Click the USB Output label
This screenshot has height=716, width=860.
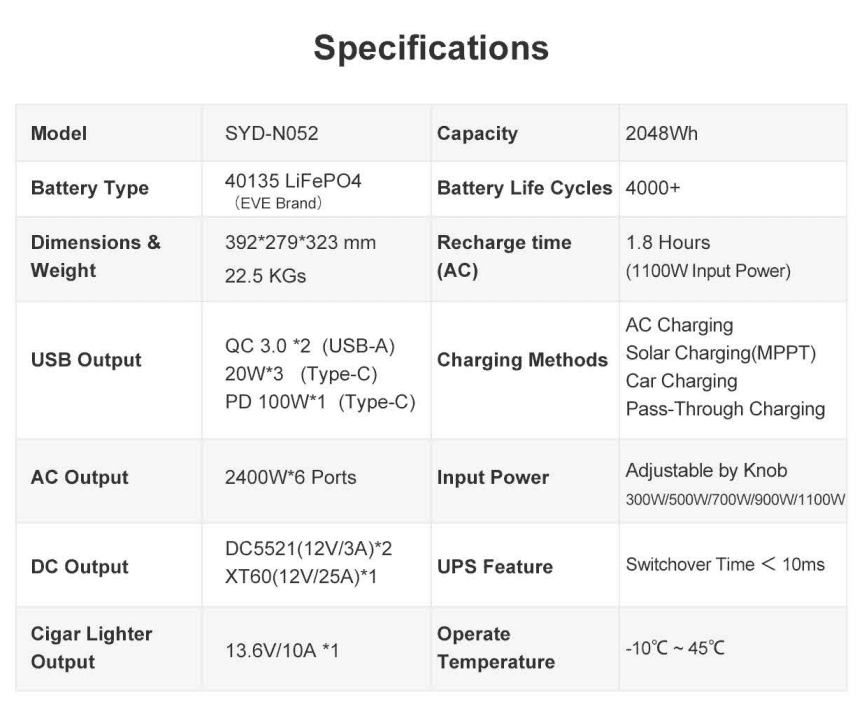86,360
